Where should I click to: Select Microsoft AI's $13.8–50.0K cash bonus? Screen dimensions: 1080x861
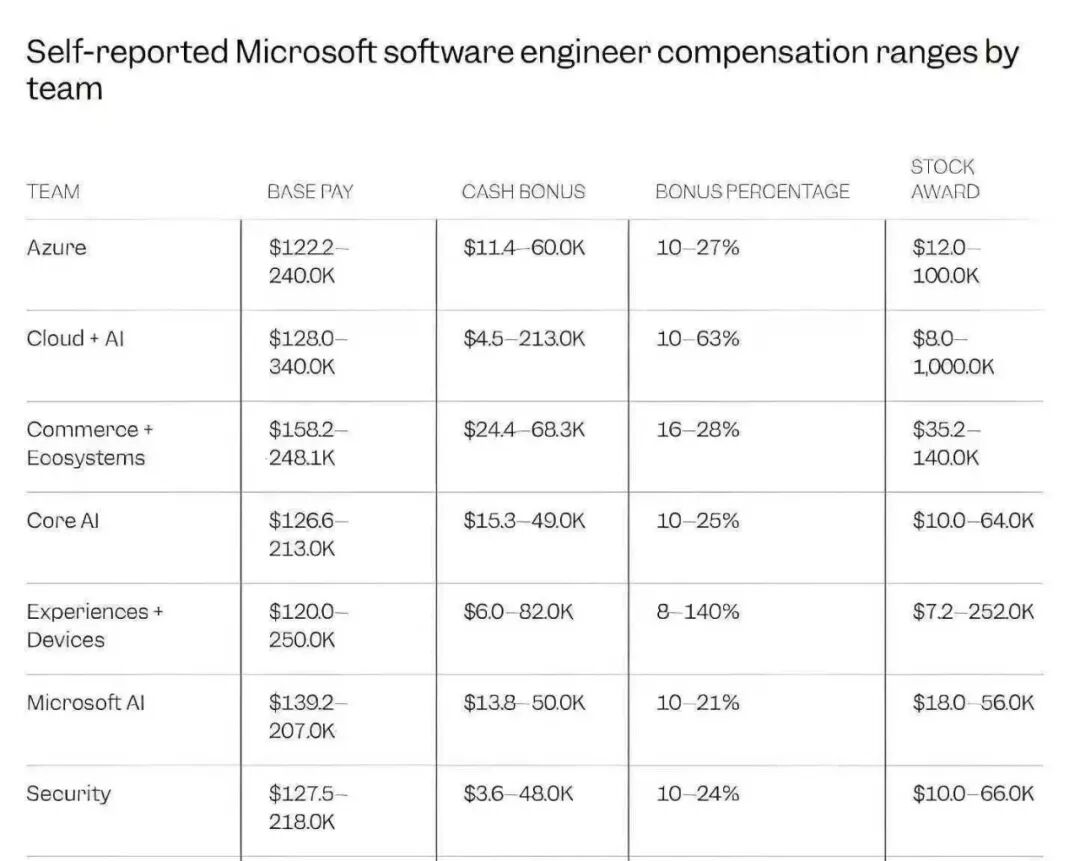(x=523, y=702)
